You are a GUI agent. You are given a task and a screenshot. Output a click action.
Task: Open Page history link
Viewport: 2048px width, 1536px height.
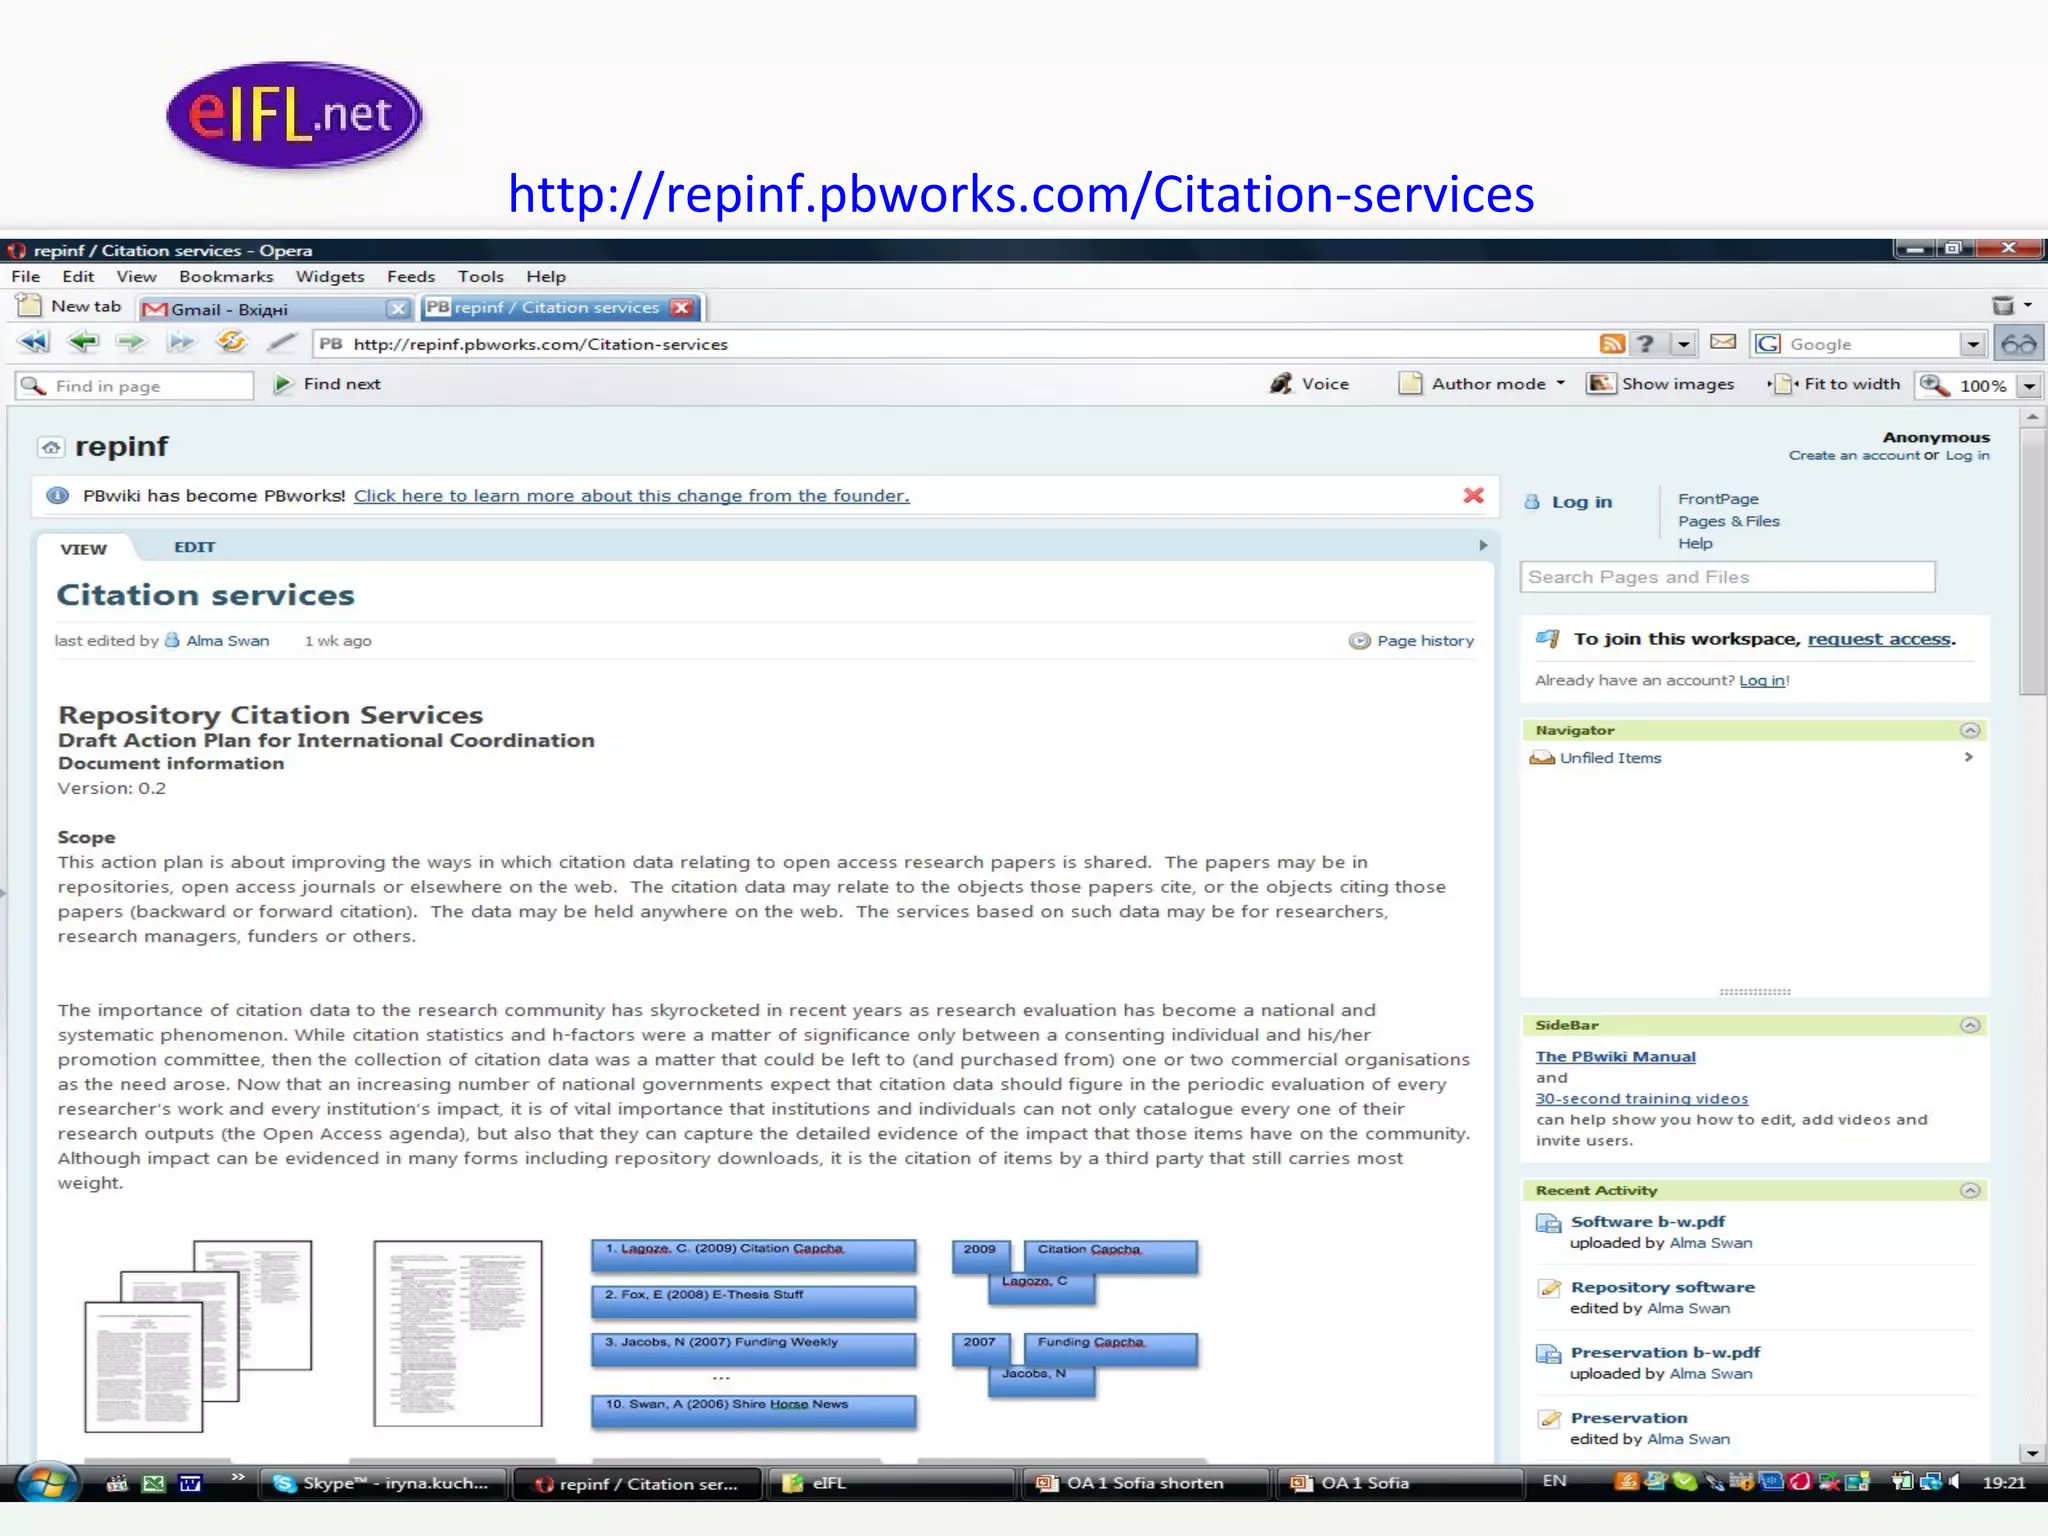pyautogui.click(x=1412, y=641)
